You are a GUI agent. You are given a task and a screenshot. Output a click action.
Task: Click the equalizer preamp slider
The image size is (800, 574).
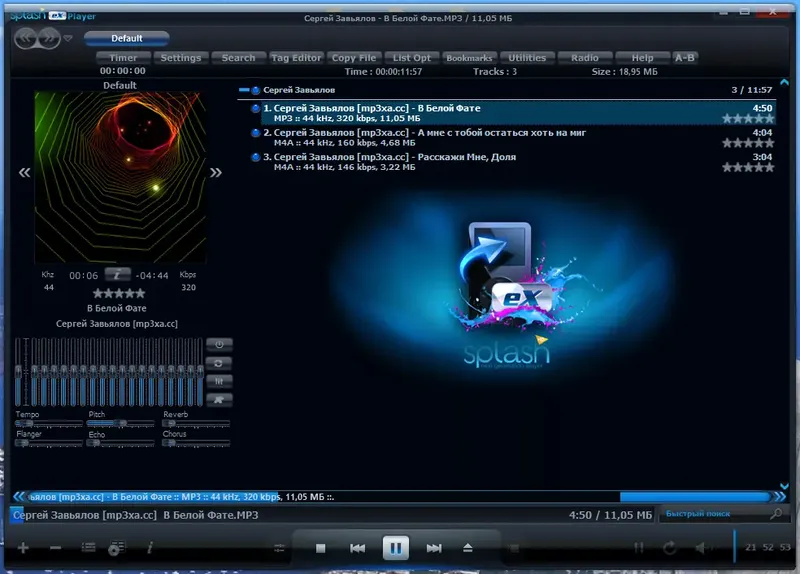(18, 371)
